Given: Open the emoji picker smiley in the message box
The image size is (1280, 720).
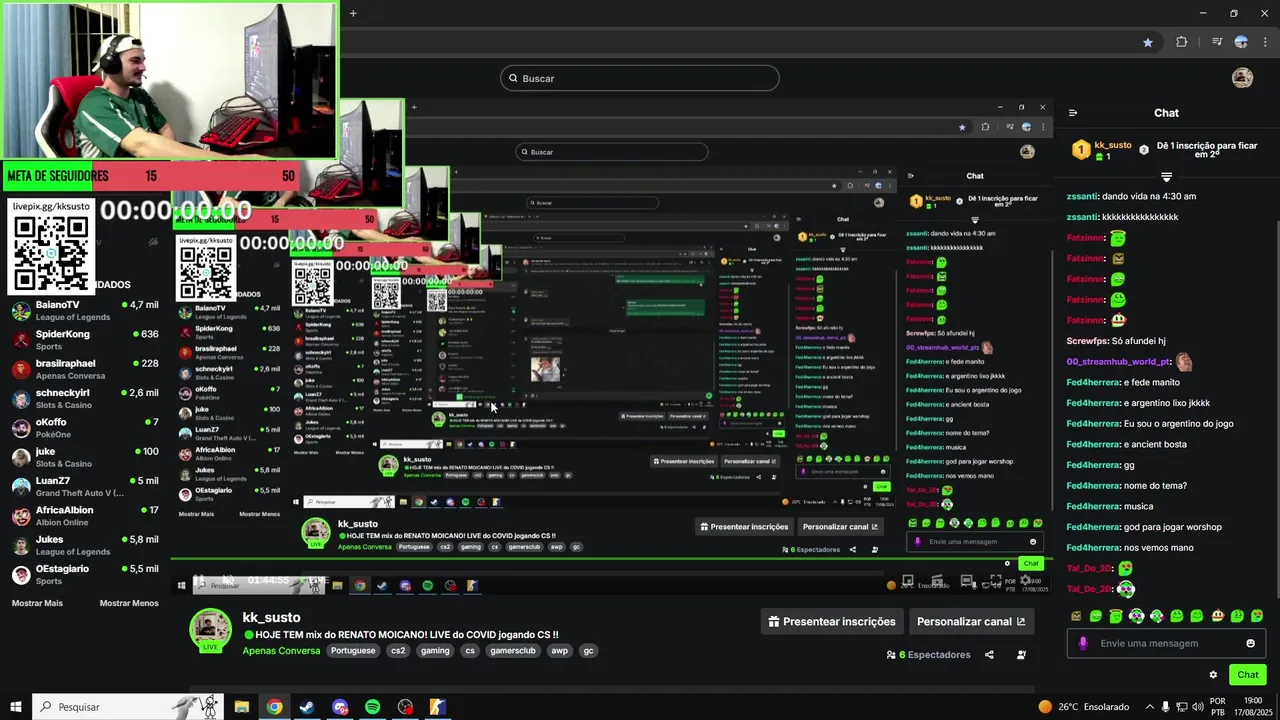Looking at the screenshot, I should pyautogui.click(x=1250, y=643).
